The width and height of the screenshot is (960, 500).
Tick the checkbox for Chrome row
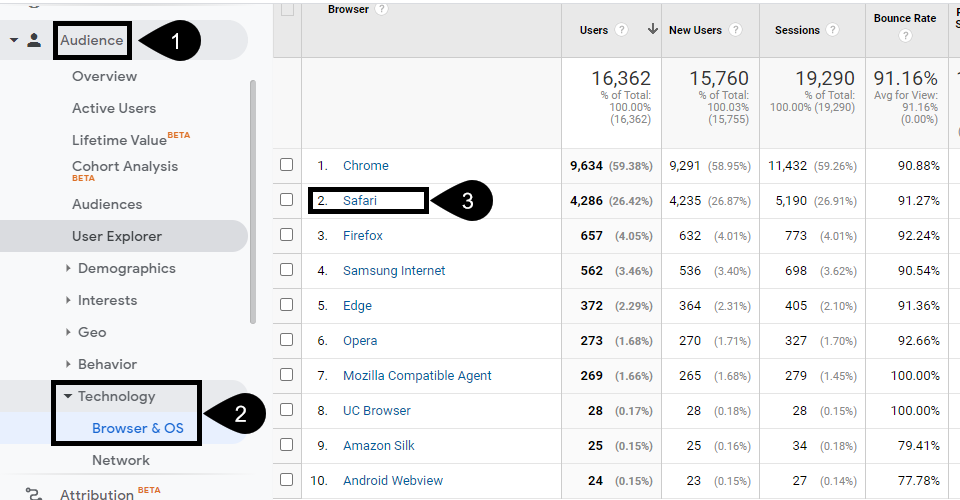[x=287, y=165]
